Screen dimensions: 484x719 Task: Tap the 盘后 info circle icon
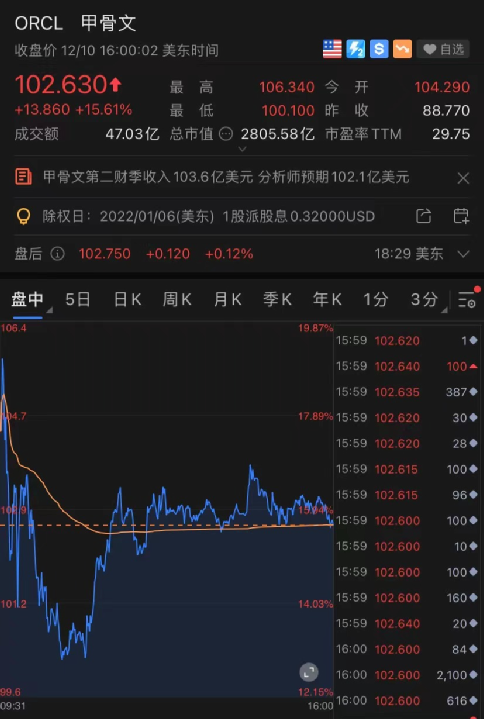(x=57, y=254)
